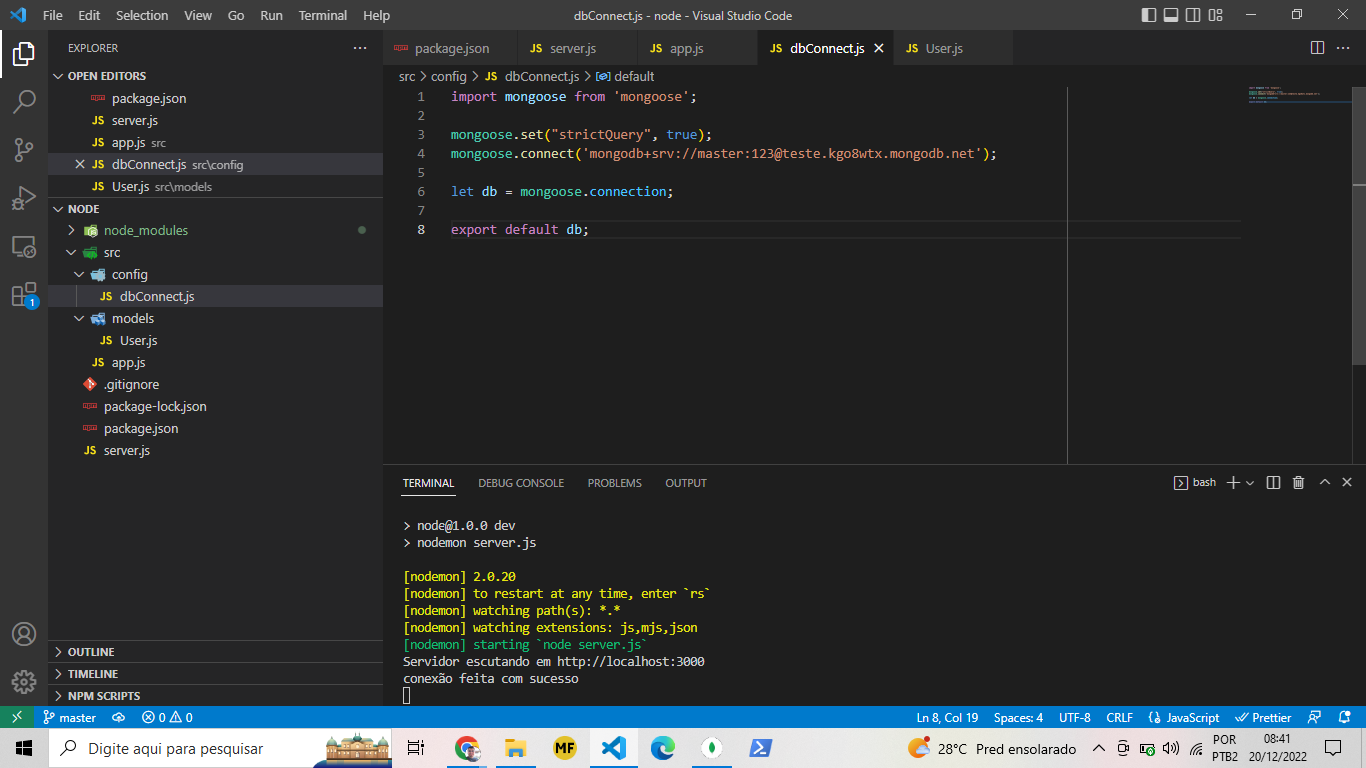The image size is (1366, 768).
Task: Open the File menu
Action: point(52,15)
